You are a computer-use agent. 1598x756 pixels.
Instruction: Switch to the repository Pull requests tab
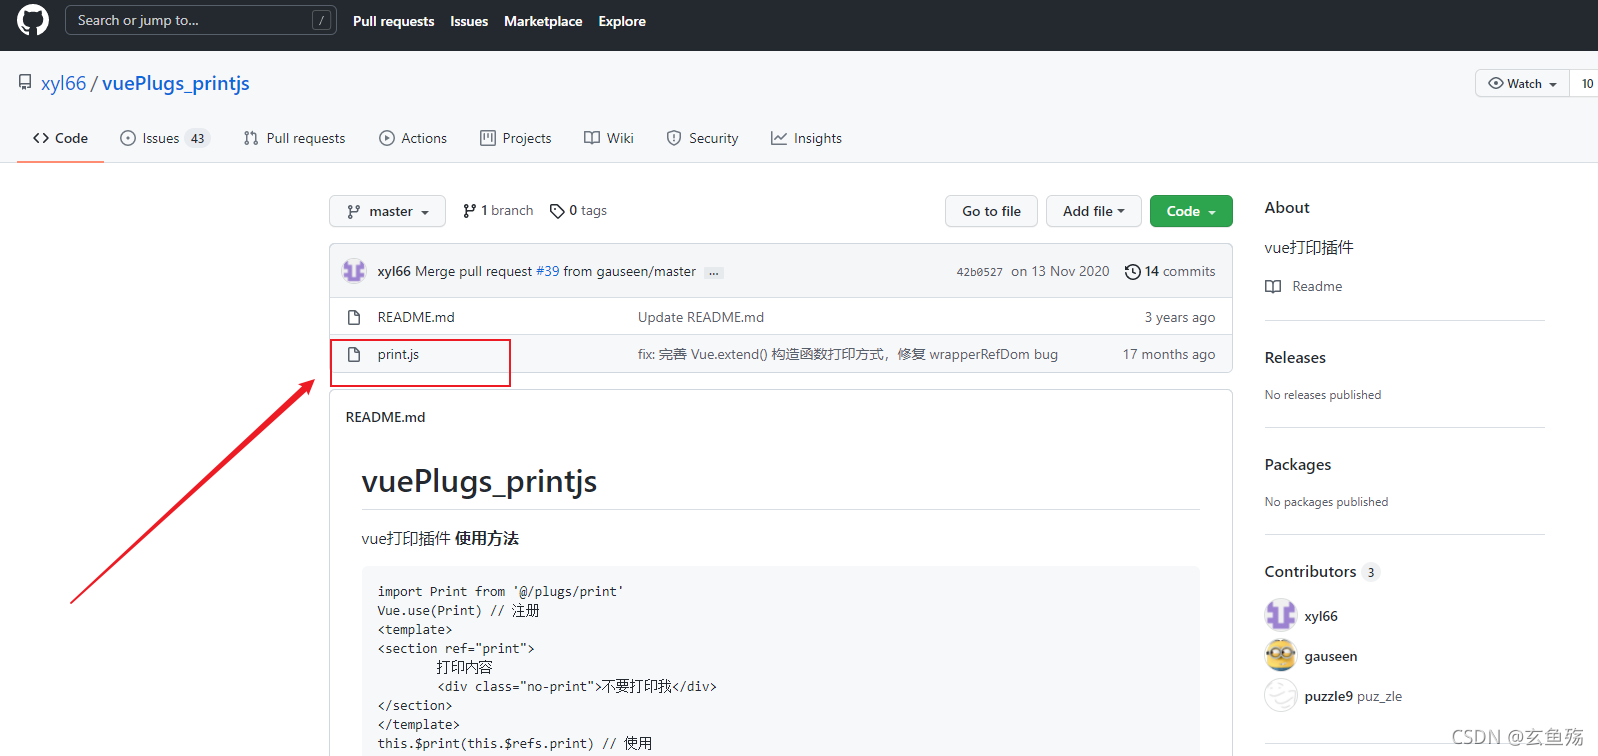(x=294, y=138)
